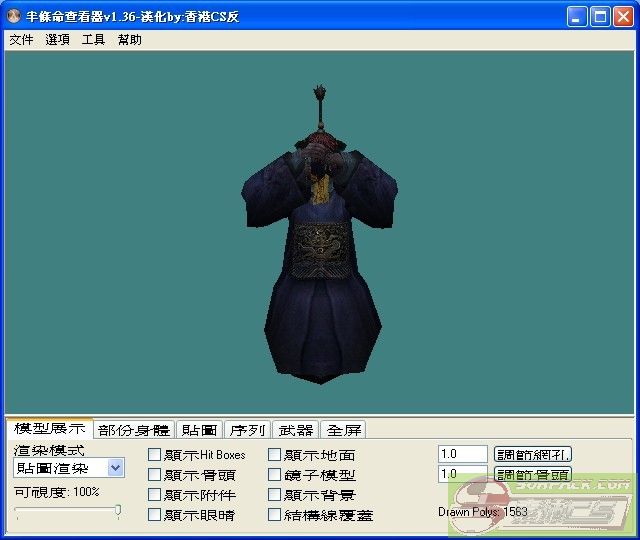This screenshot has height=540, width=640.
Task: Check the 顯示地面 (Show Ground) option
Action: coord(275,455)
